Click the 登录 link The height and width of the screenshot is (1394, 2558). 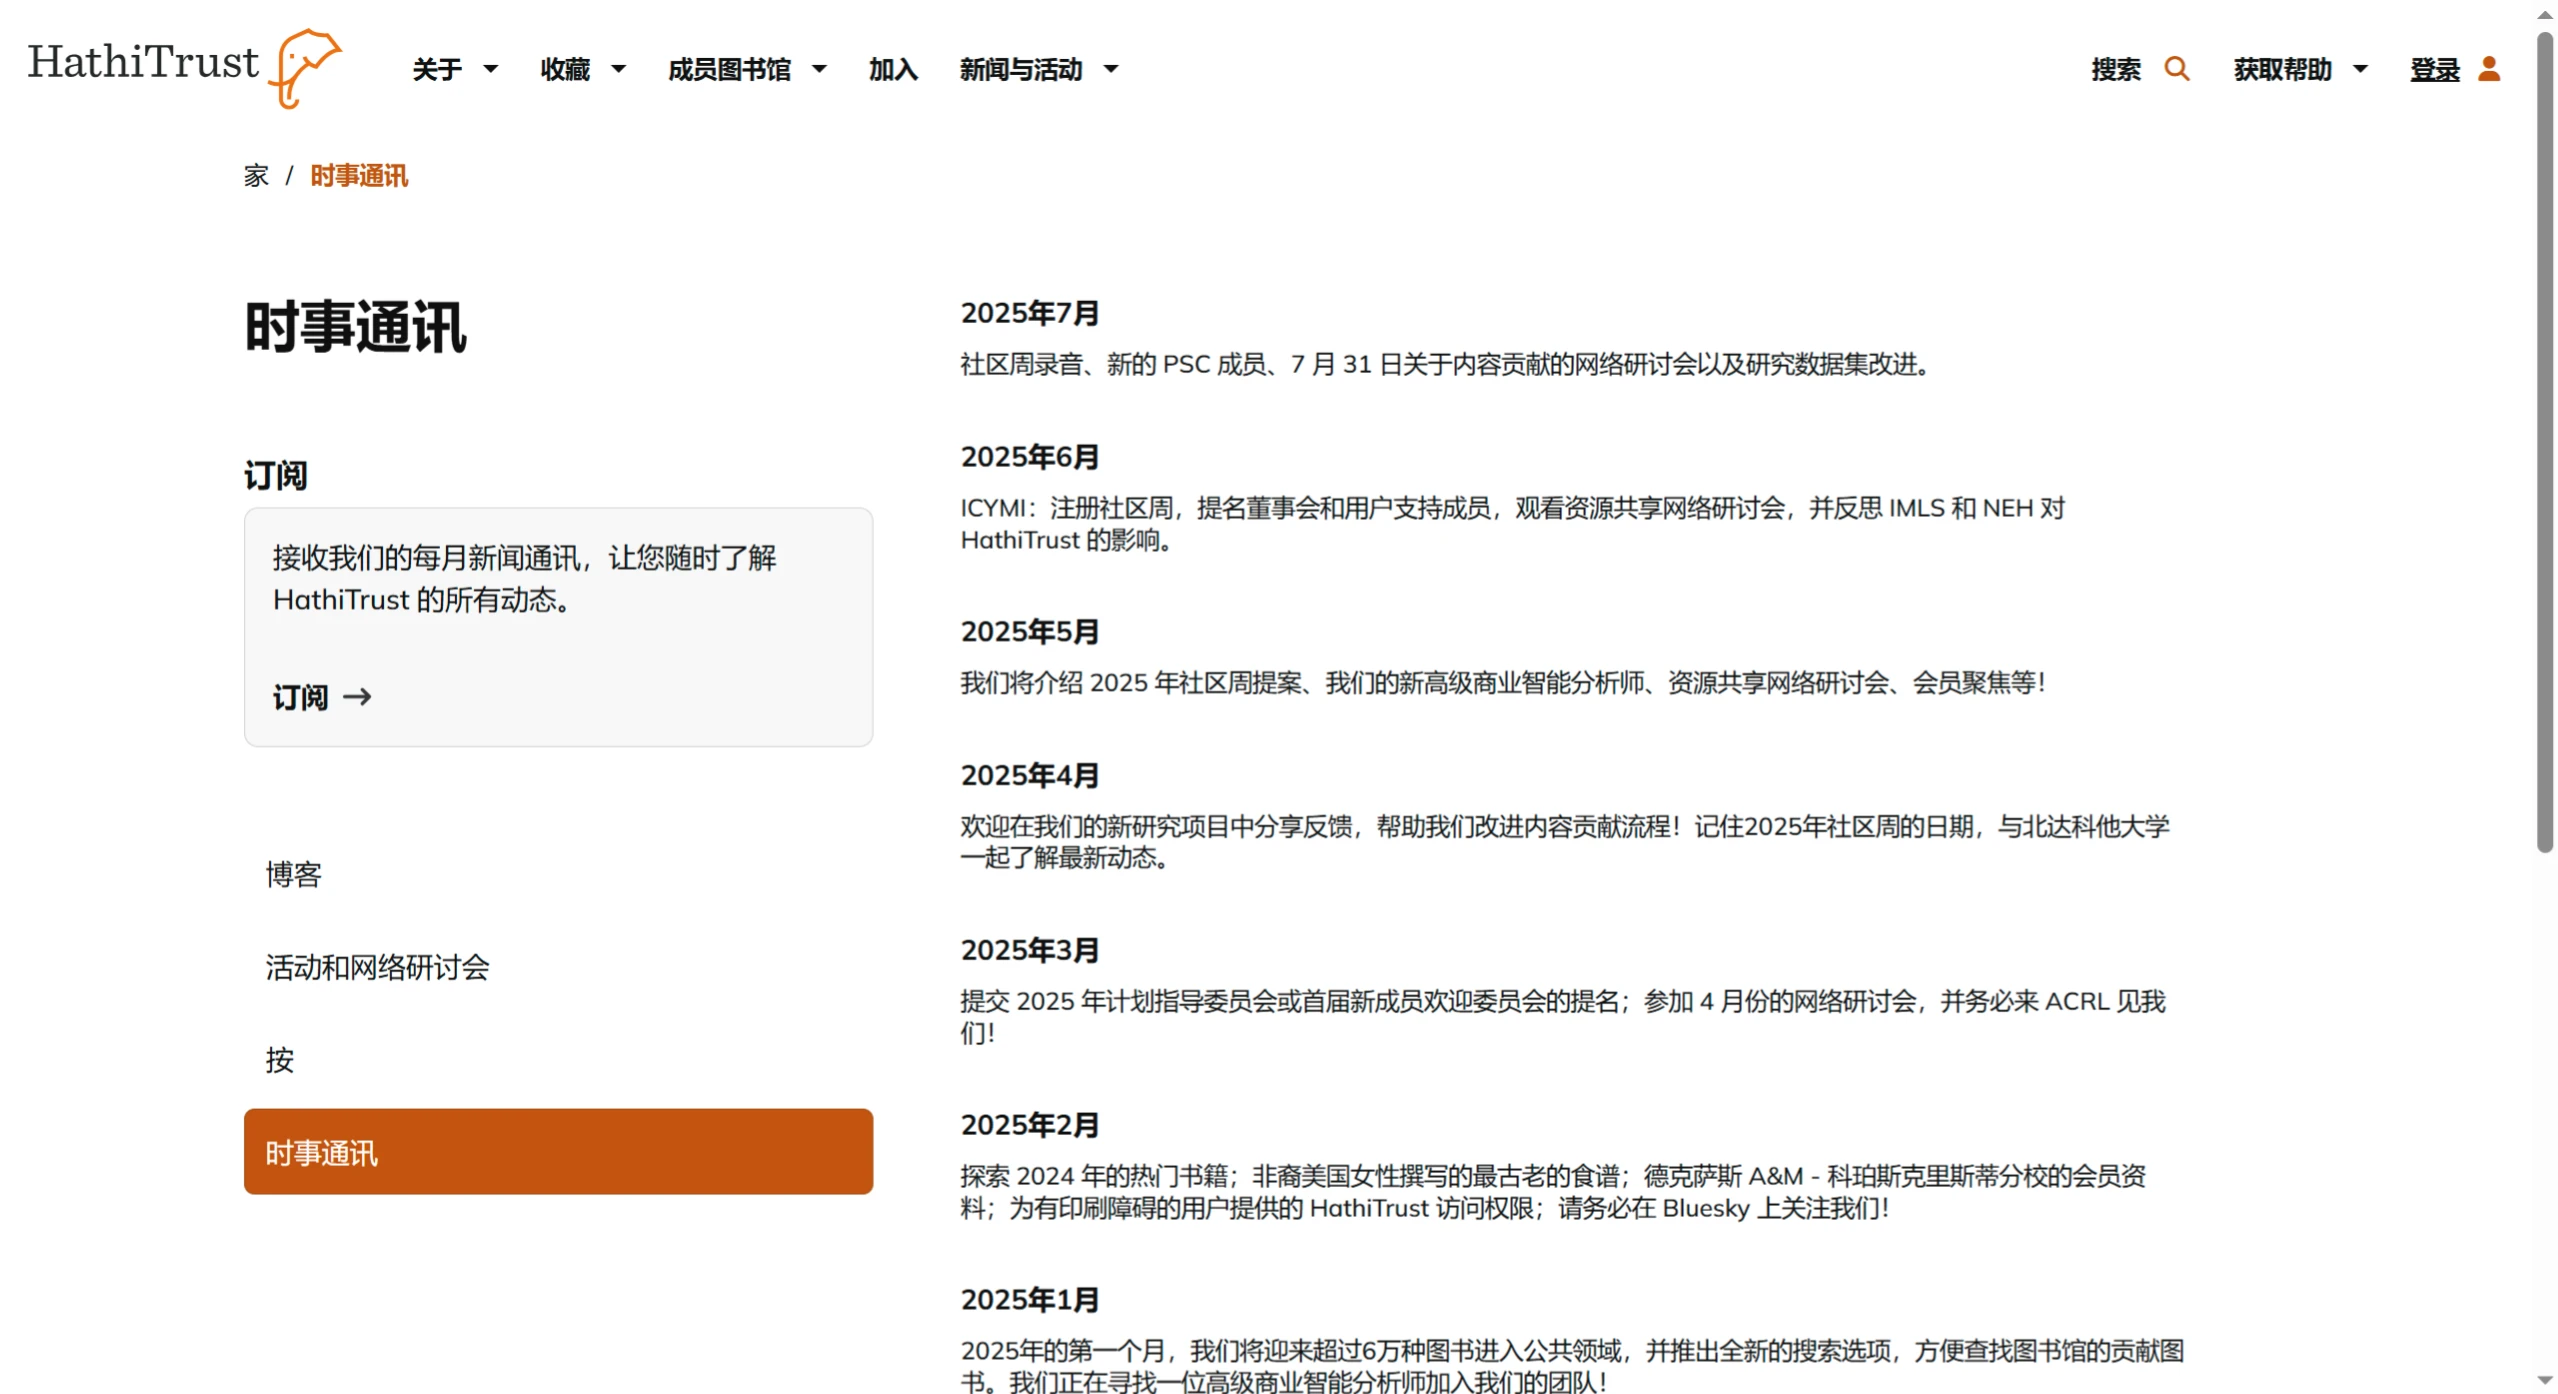click(x=2434, y=69)
